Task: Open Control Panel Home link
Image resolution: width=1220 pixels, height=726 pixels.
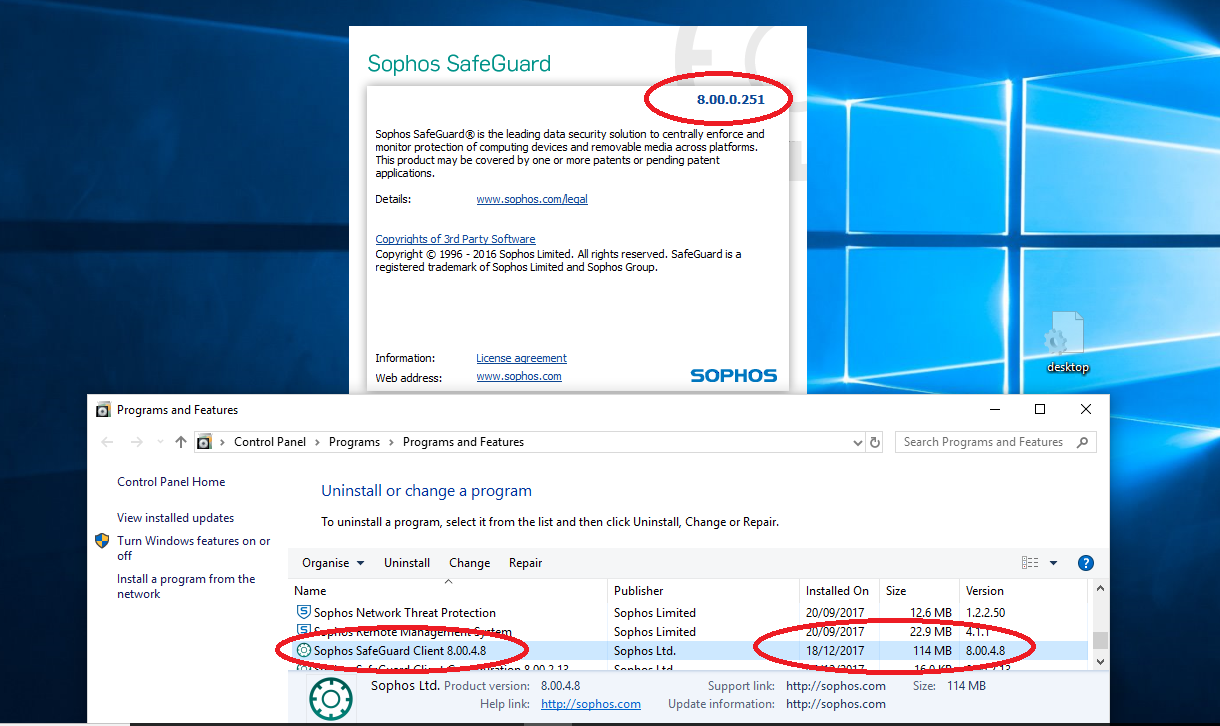Action: click(171, 482)
